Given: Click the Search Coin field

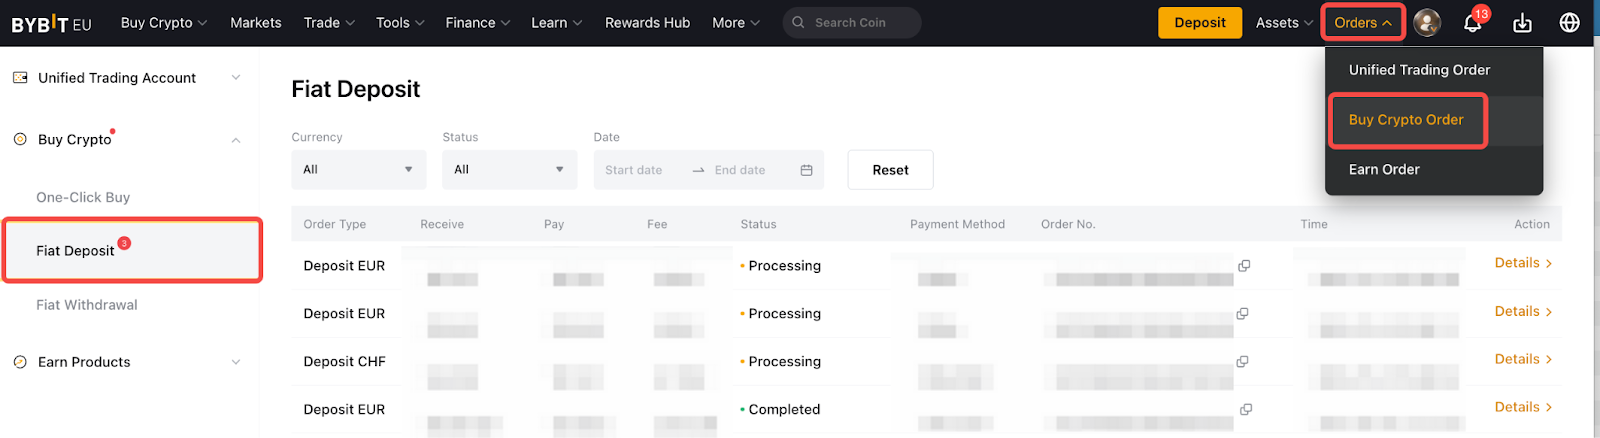Looking at the screenshot, I should tap(860, 23).
